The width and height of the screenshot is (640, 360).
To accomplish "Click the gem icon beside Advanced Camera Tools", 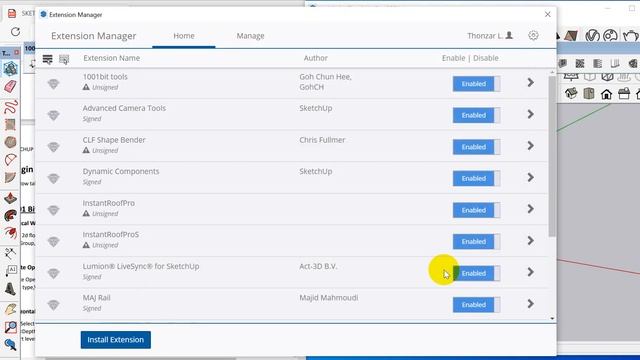I will click(53, 115).
